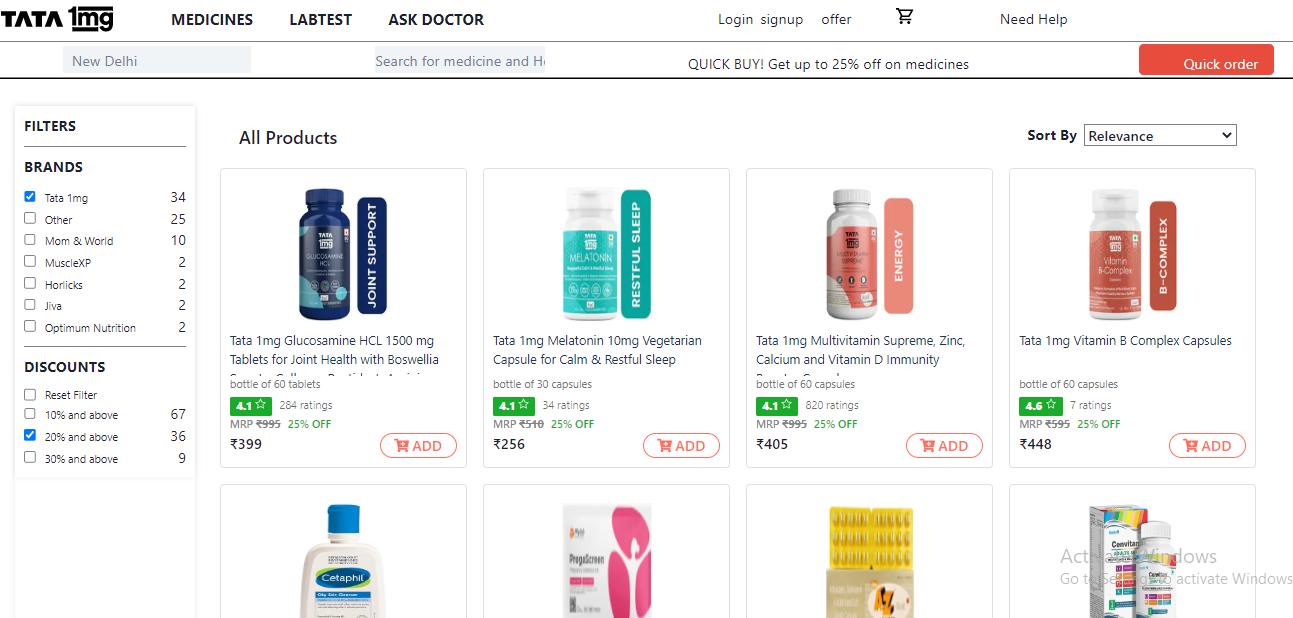Disable the 20% and above discount filter
Image resolution: width=1293 pixels, height=618 pixels.
pyautogui.click(x=29, y=436)
